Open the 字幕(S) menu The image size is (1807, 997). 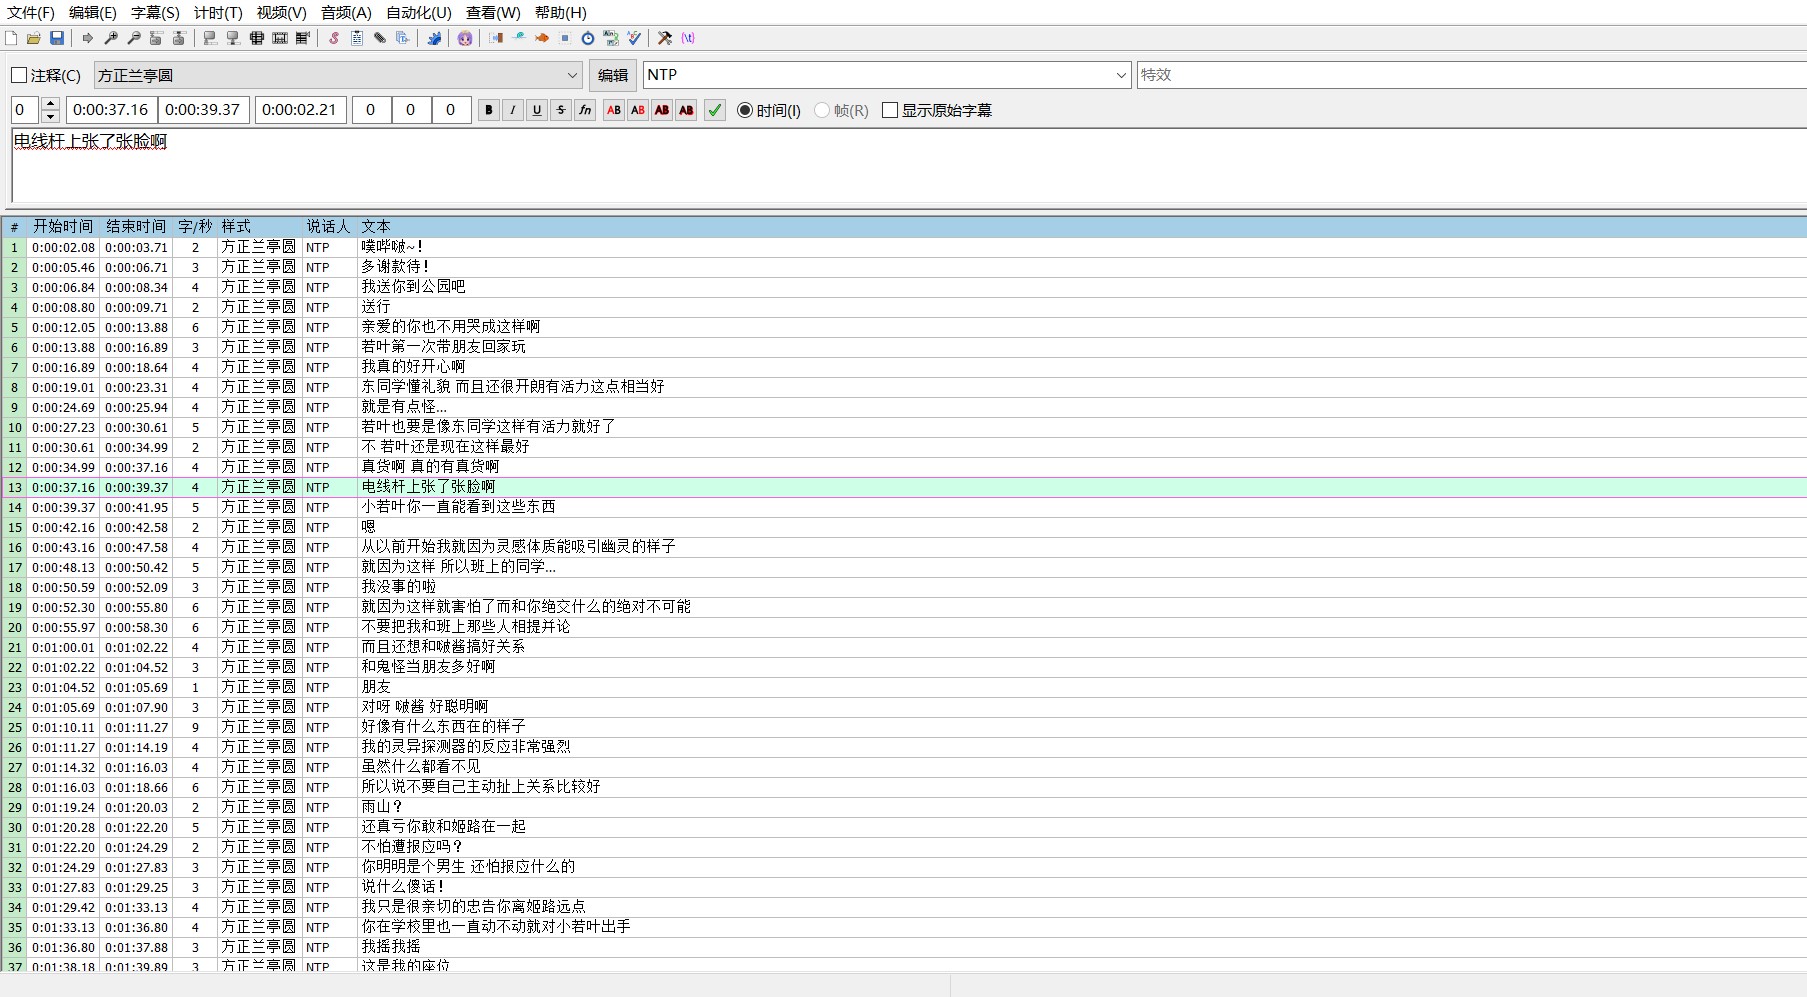tap(155, 12)
